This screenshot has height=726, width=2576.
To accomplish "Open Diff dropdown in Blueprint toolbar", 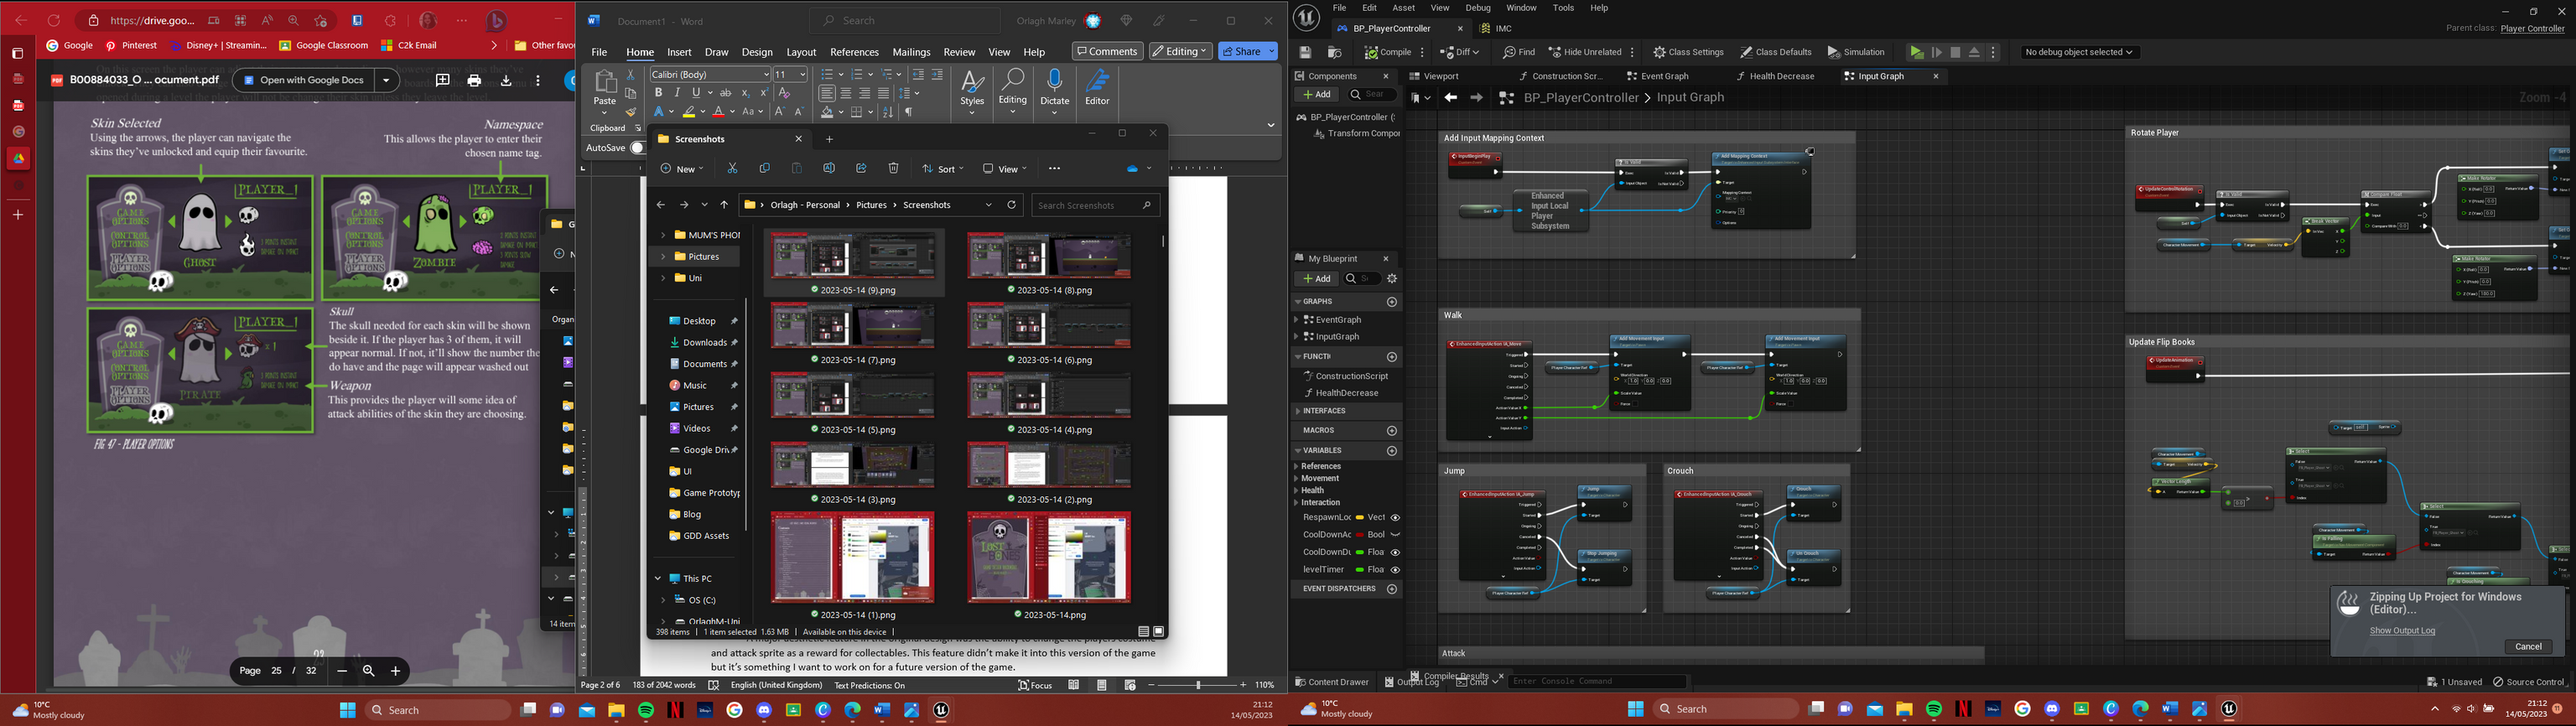I will 1460,52.
